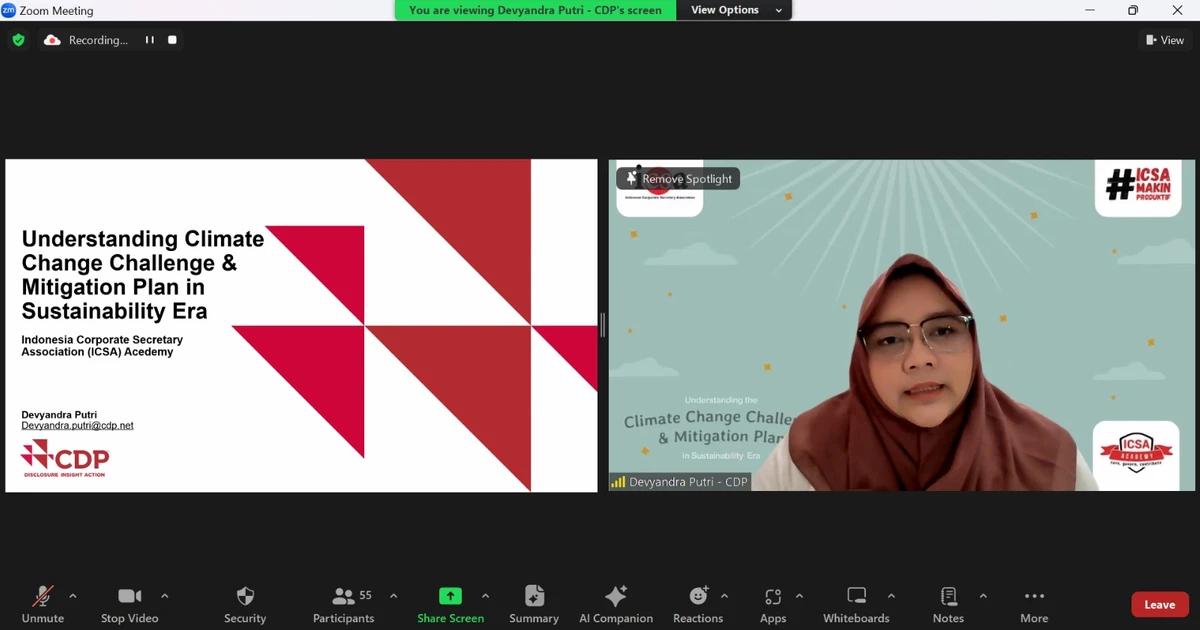Screen dimensions: 1200x630
Task: Leave the meeting
Action: point(1159,604)
